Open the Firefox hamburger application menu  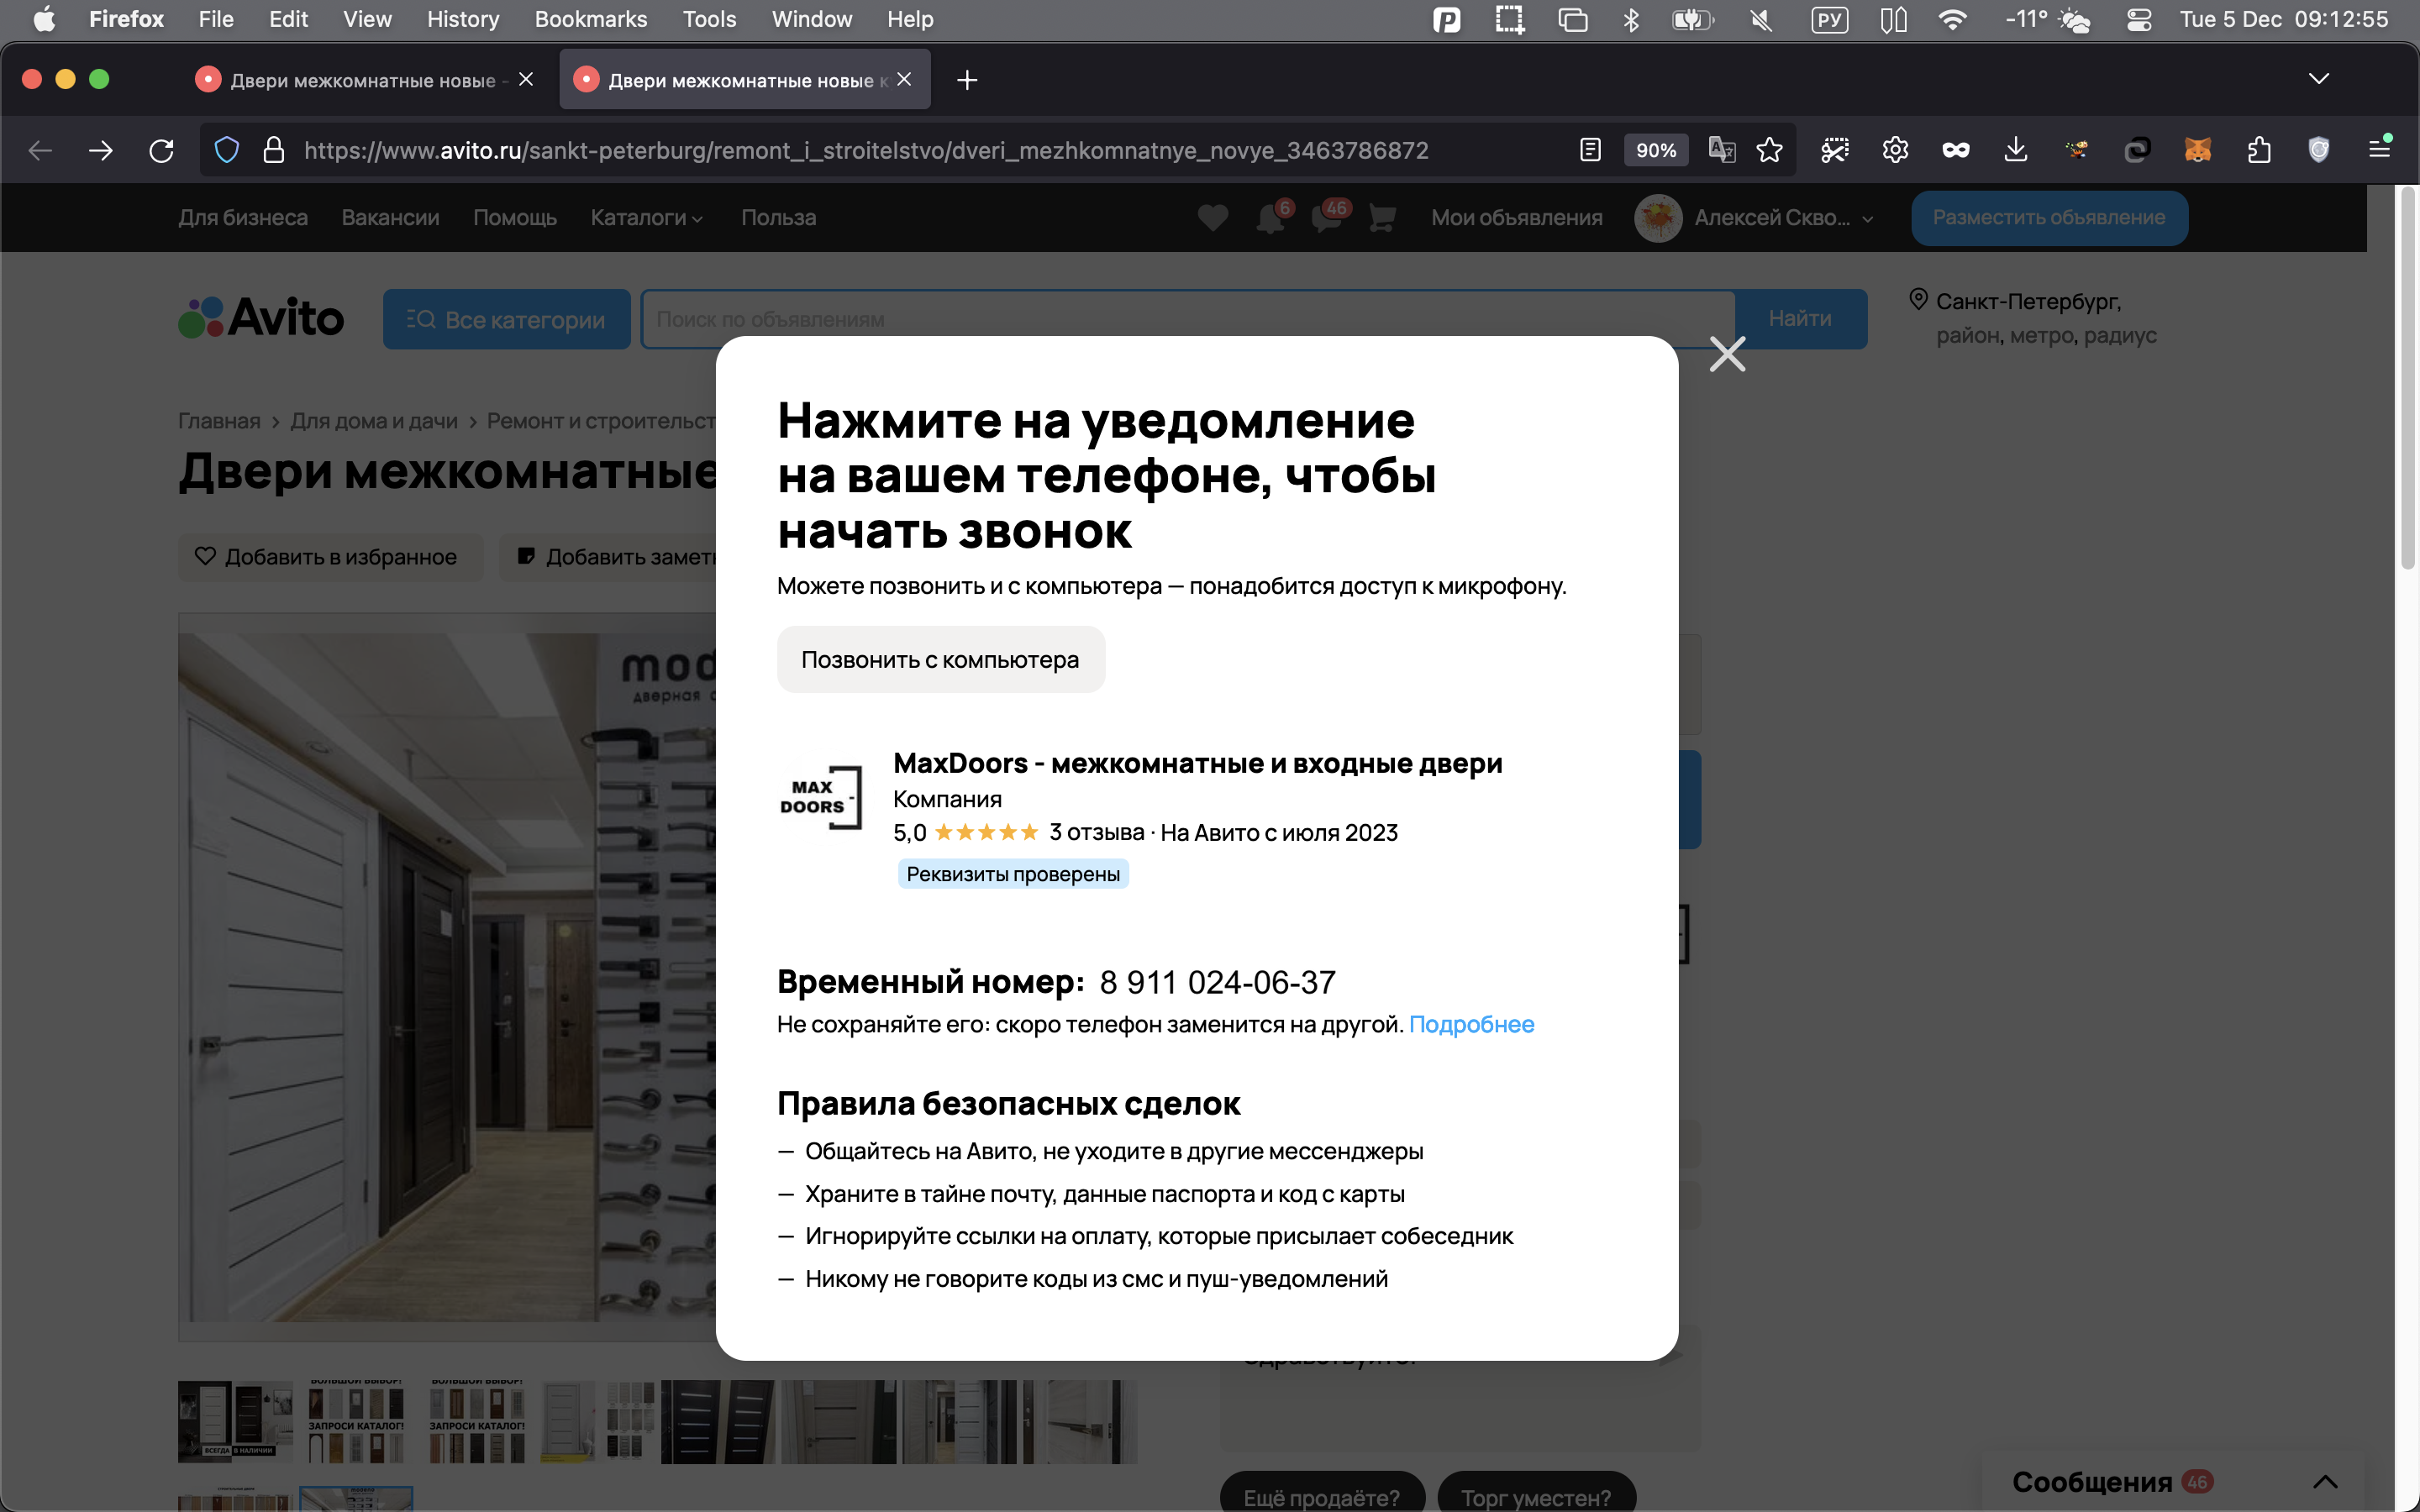click(x=2379, y=149)
